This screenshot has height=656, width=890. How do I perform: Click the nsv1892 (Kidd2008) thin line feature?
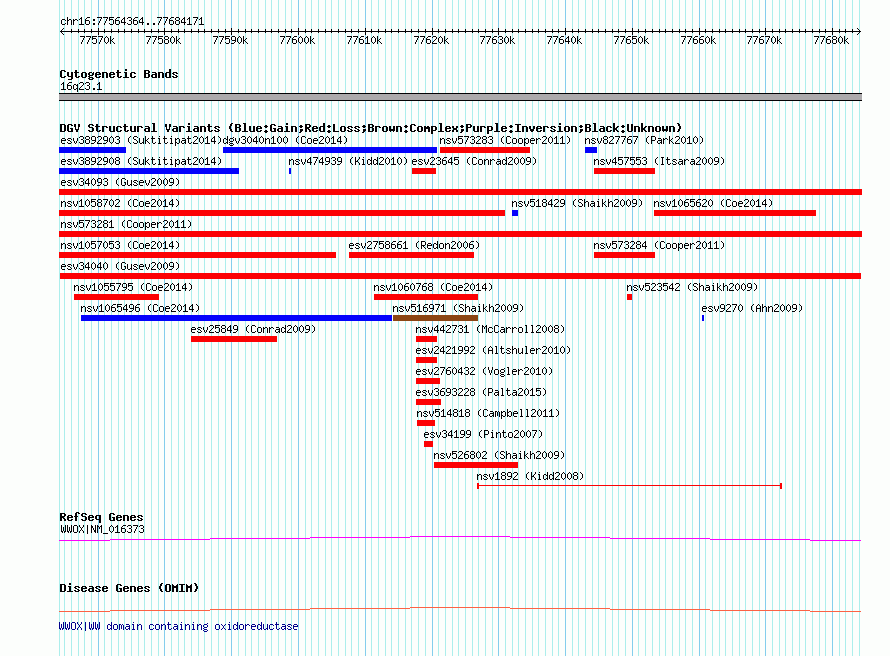point(629,486)
